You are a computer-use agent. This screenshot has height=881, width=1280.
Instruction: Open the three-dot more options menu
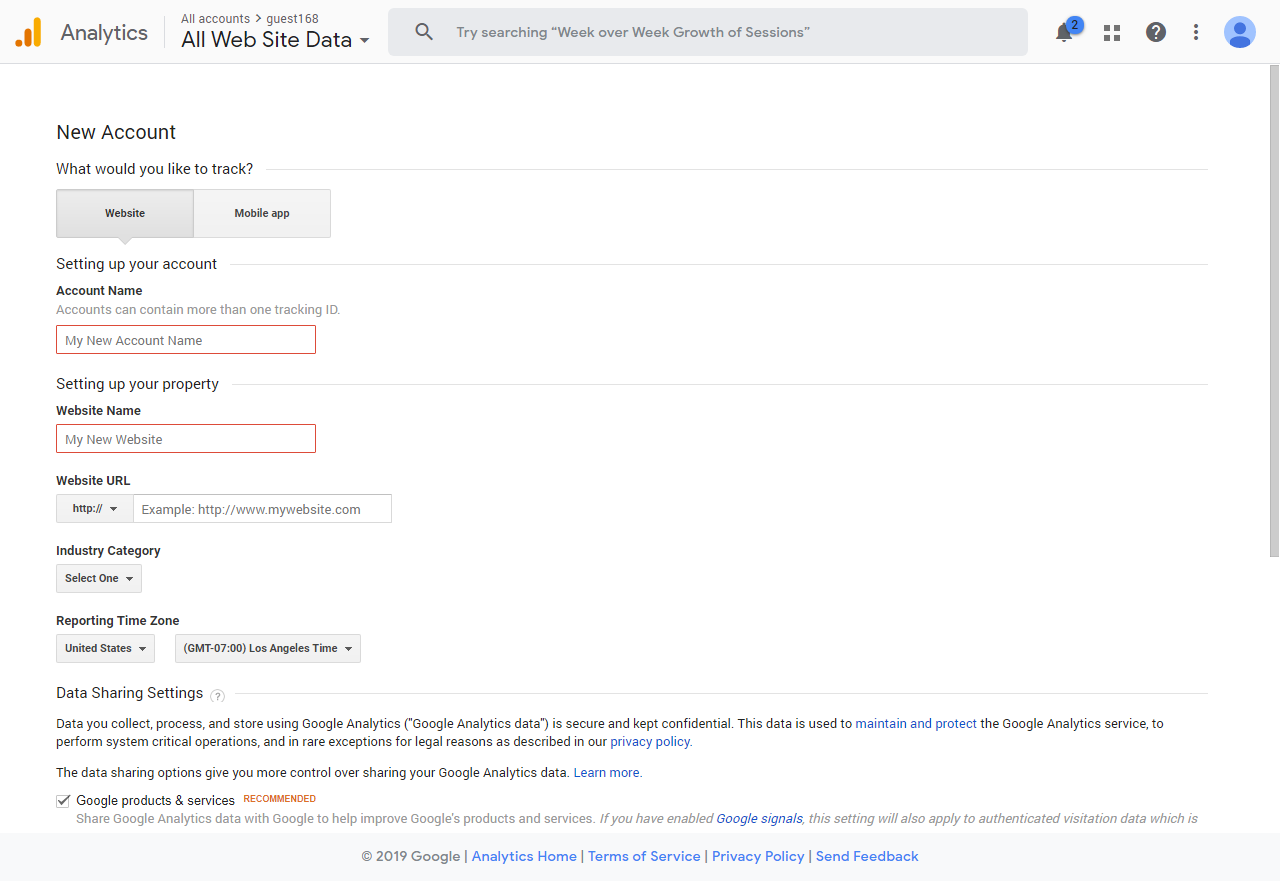coord(1196,32)
